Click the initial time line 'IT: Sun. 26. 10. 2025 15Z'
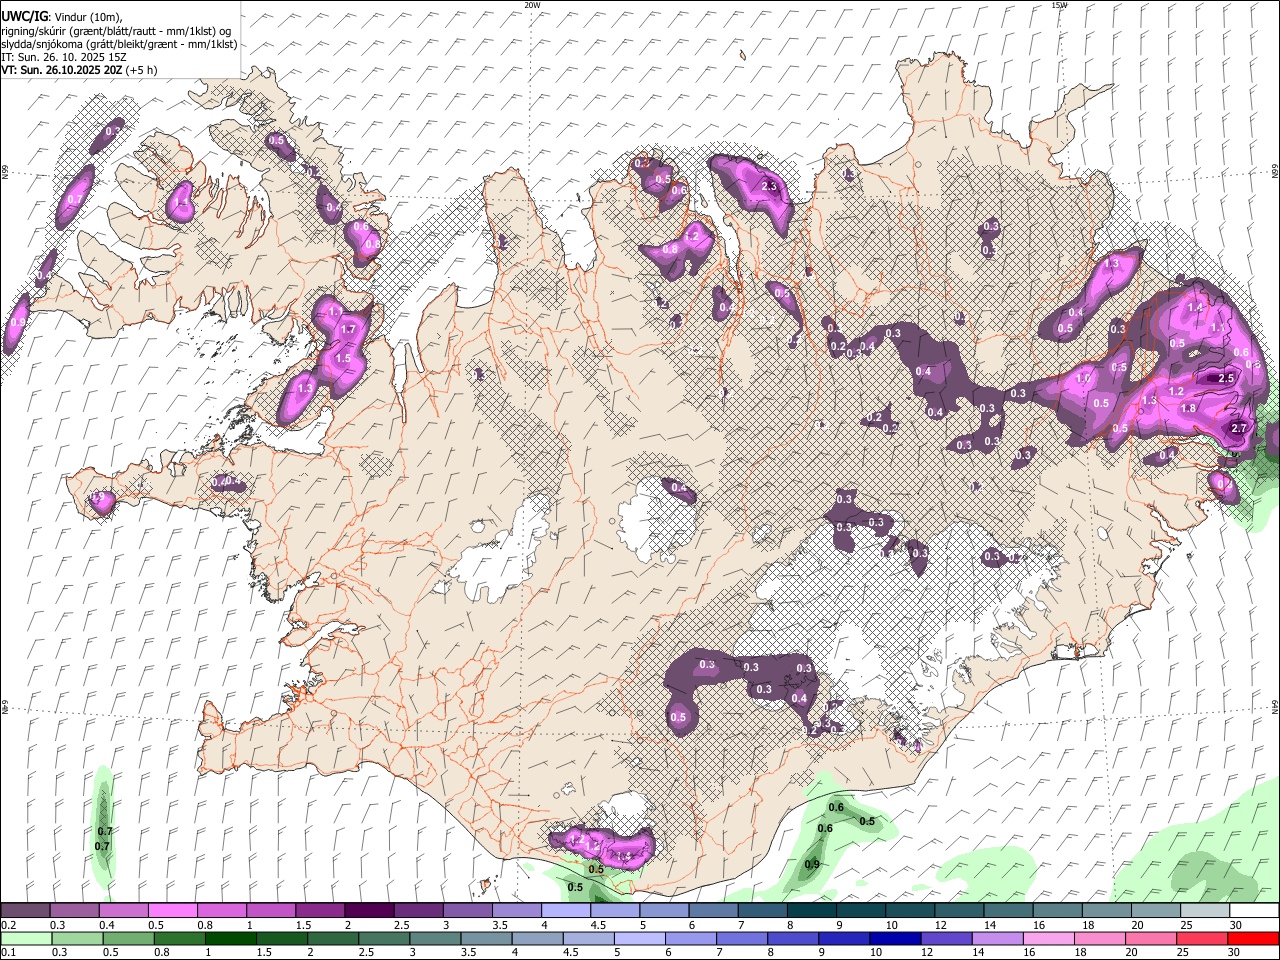The image size is (1280, 960). [66, 58]
